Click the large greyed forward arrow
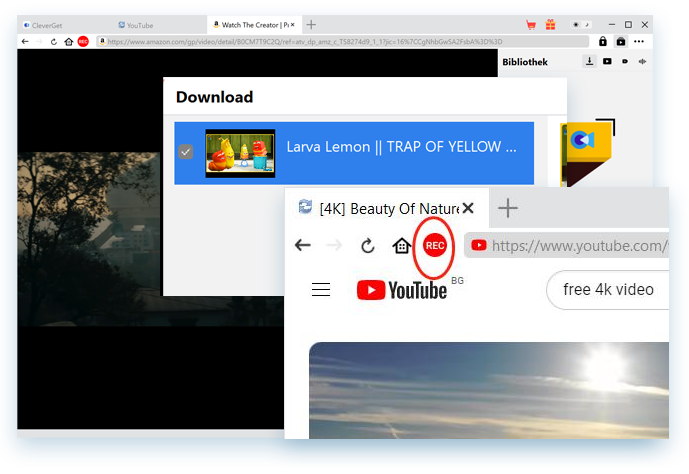Viewport: 689px width, 474px height. point(334,245)
